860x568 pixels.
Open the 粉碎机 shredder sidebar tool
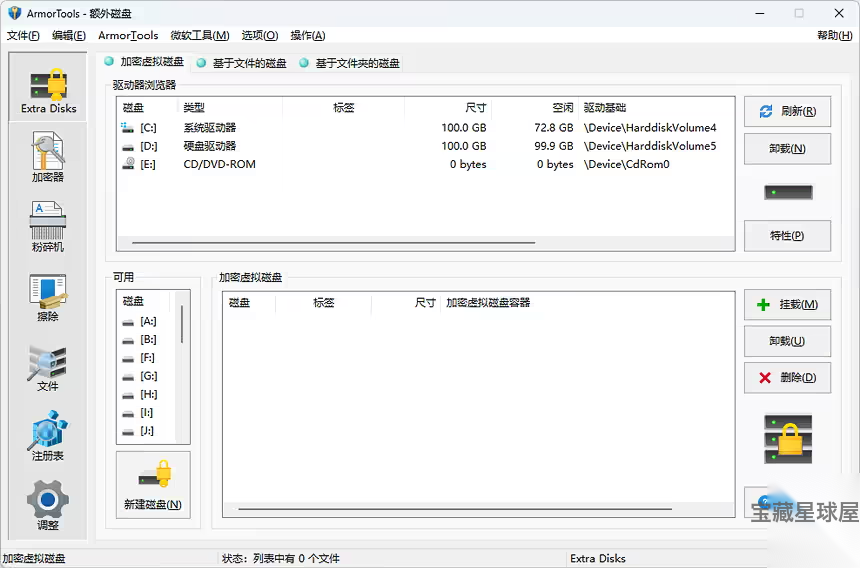48,226
